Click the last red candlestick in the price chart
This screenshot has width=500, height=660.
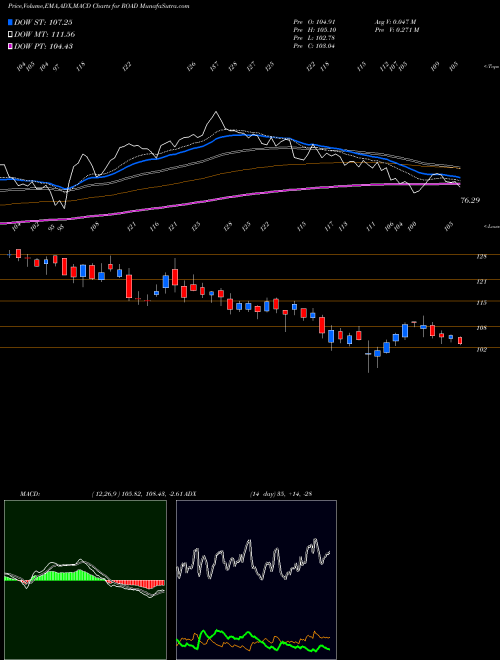click(x=460, y=341)
